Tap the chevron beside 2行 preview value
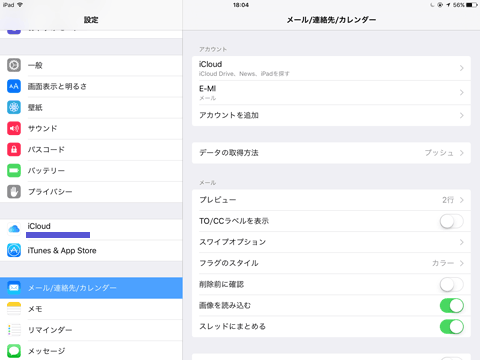480x360 pixels. (462, 200)
